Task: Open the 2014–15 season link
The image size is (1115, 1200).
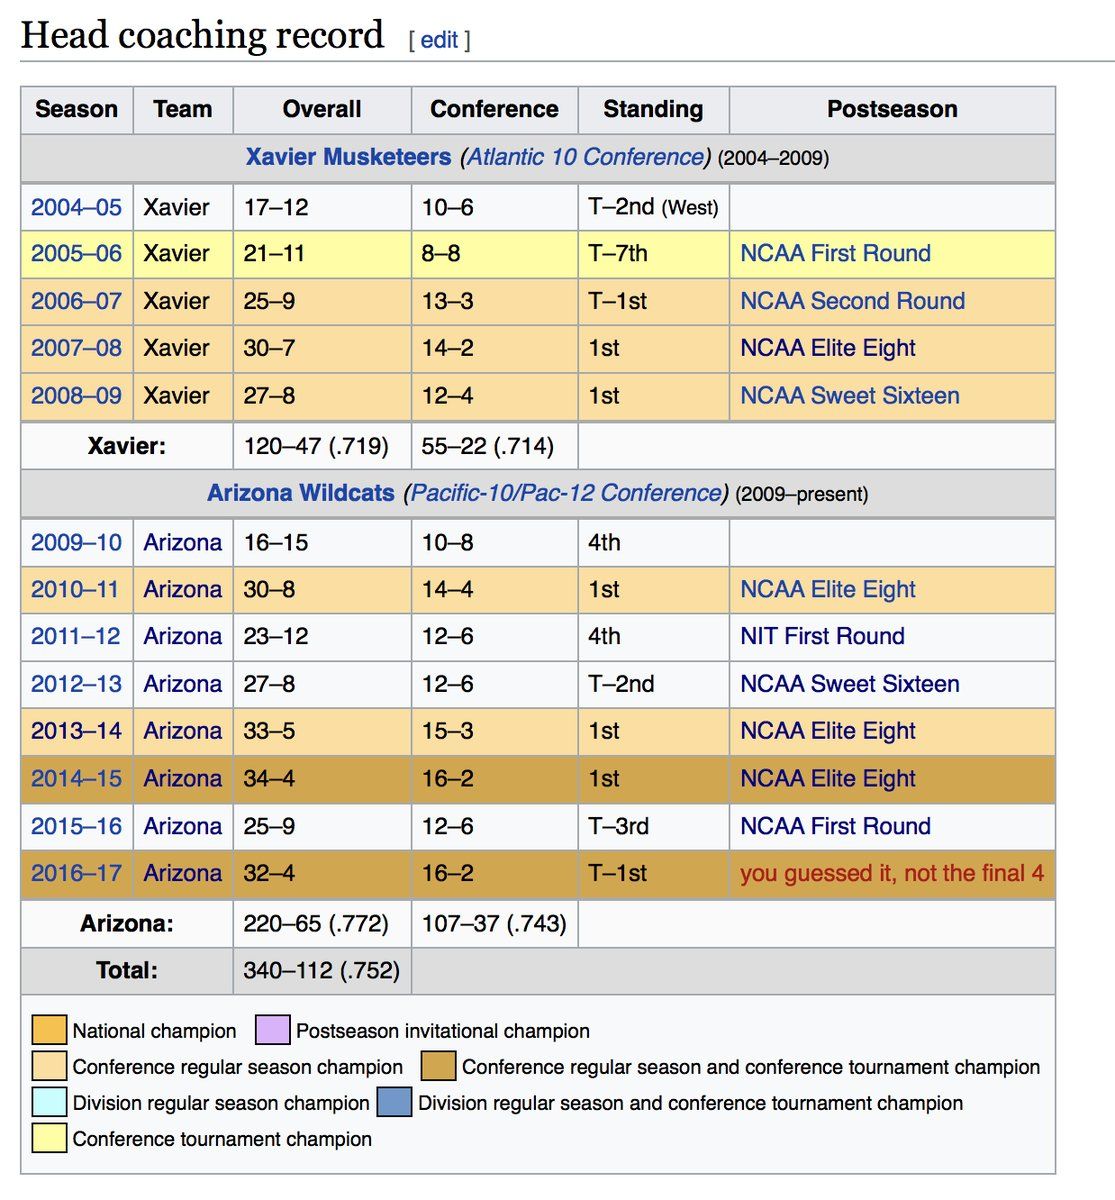Action: (x=76, y=778)
